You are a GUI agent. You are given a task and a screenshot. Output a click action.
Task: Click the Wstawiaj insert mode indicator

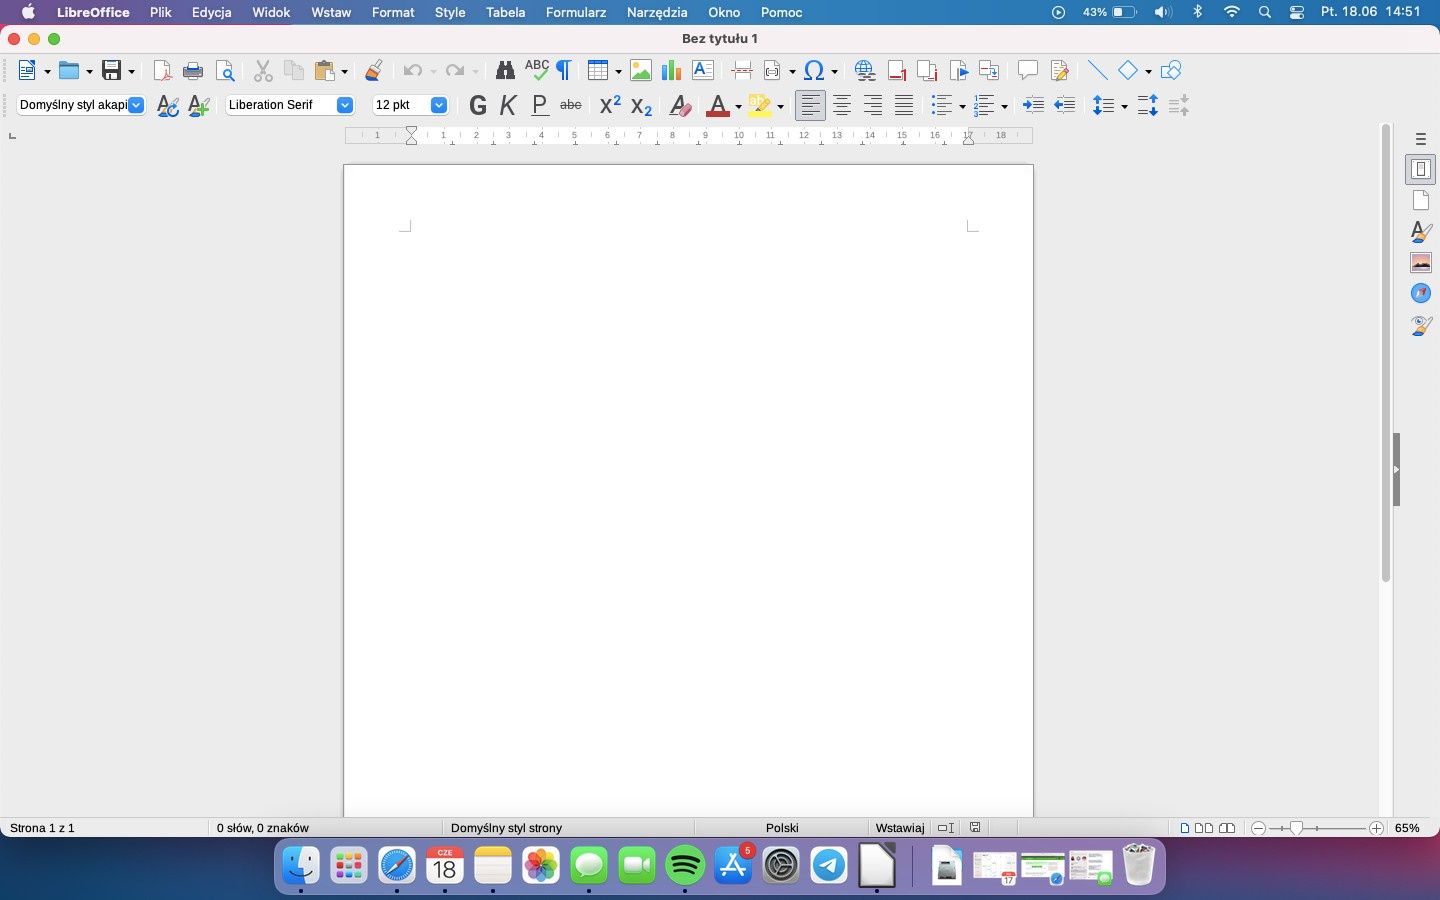(x=900, y=828)
